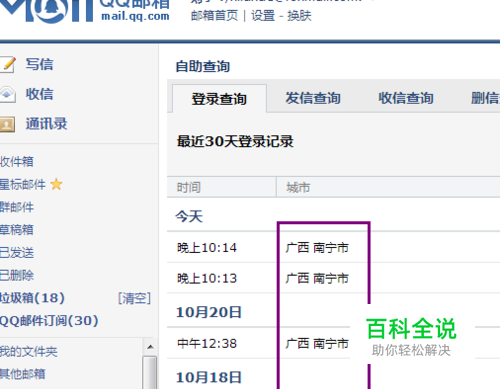Click 广西 南宁市 in the 10:13 row
Screen dimensions: 500x389
(317, 278)
